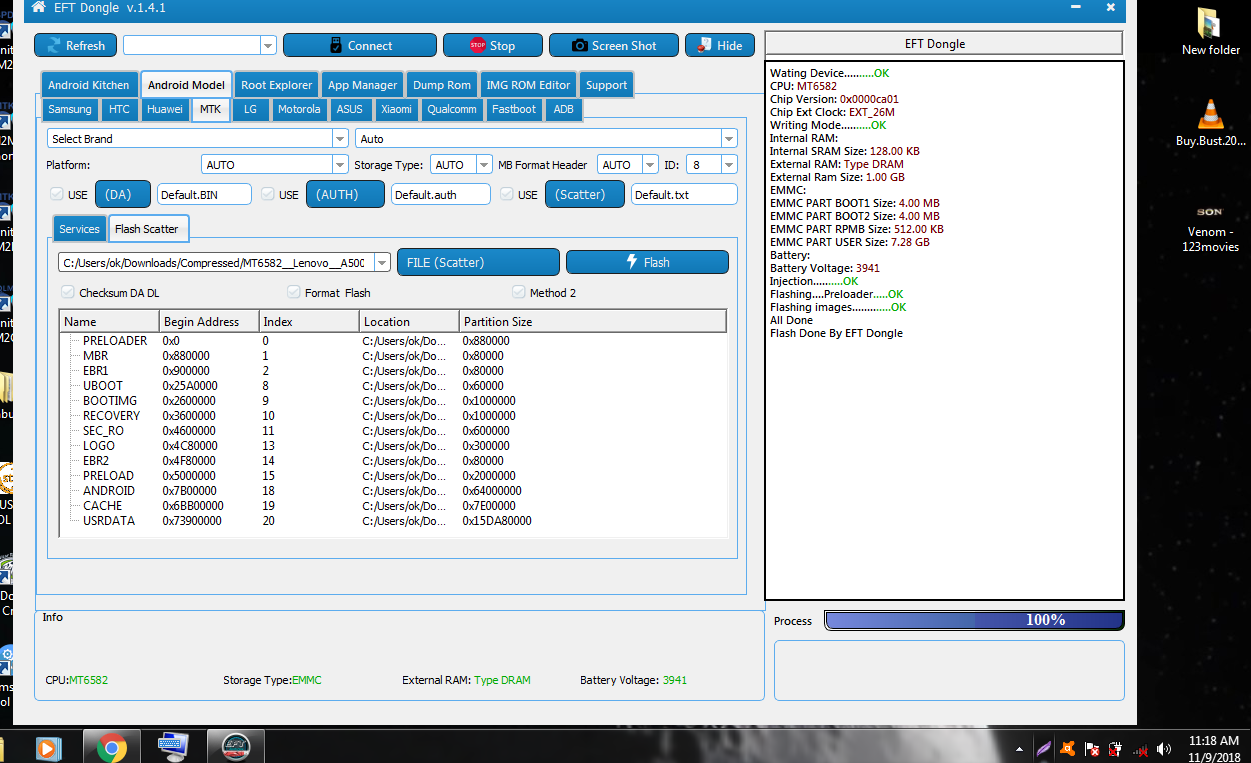Click the Flash button
The image size is (1251, 763).
click(x=647, y=262)
